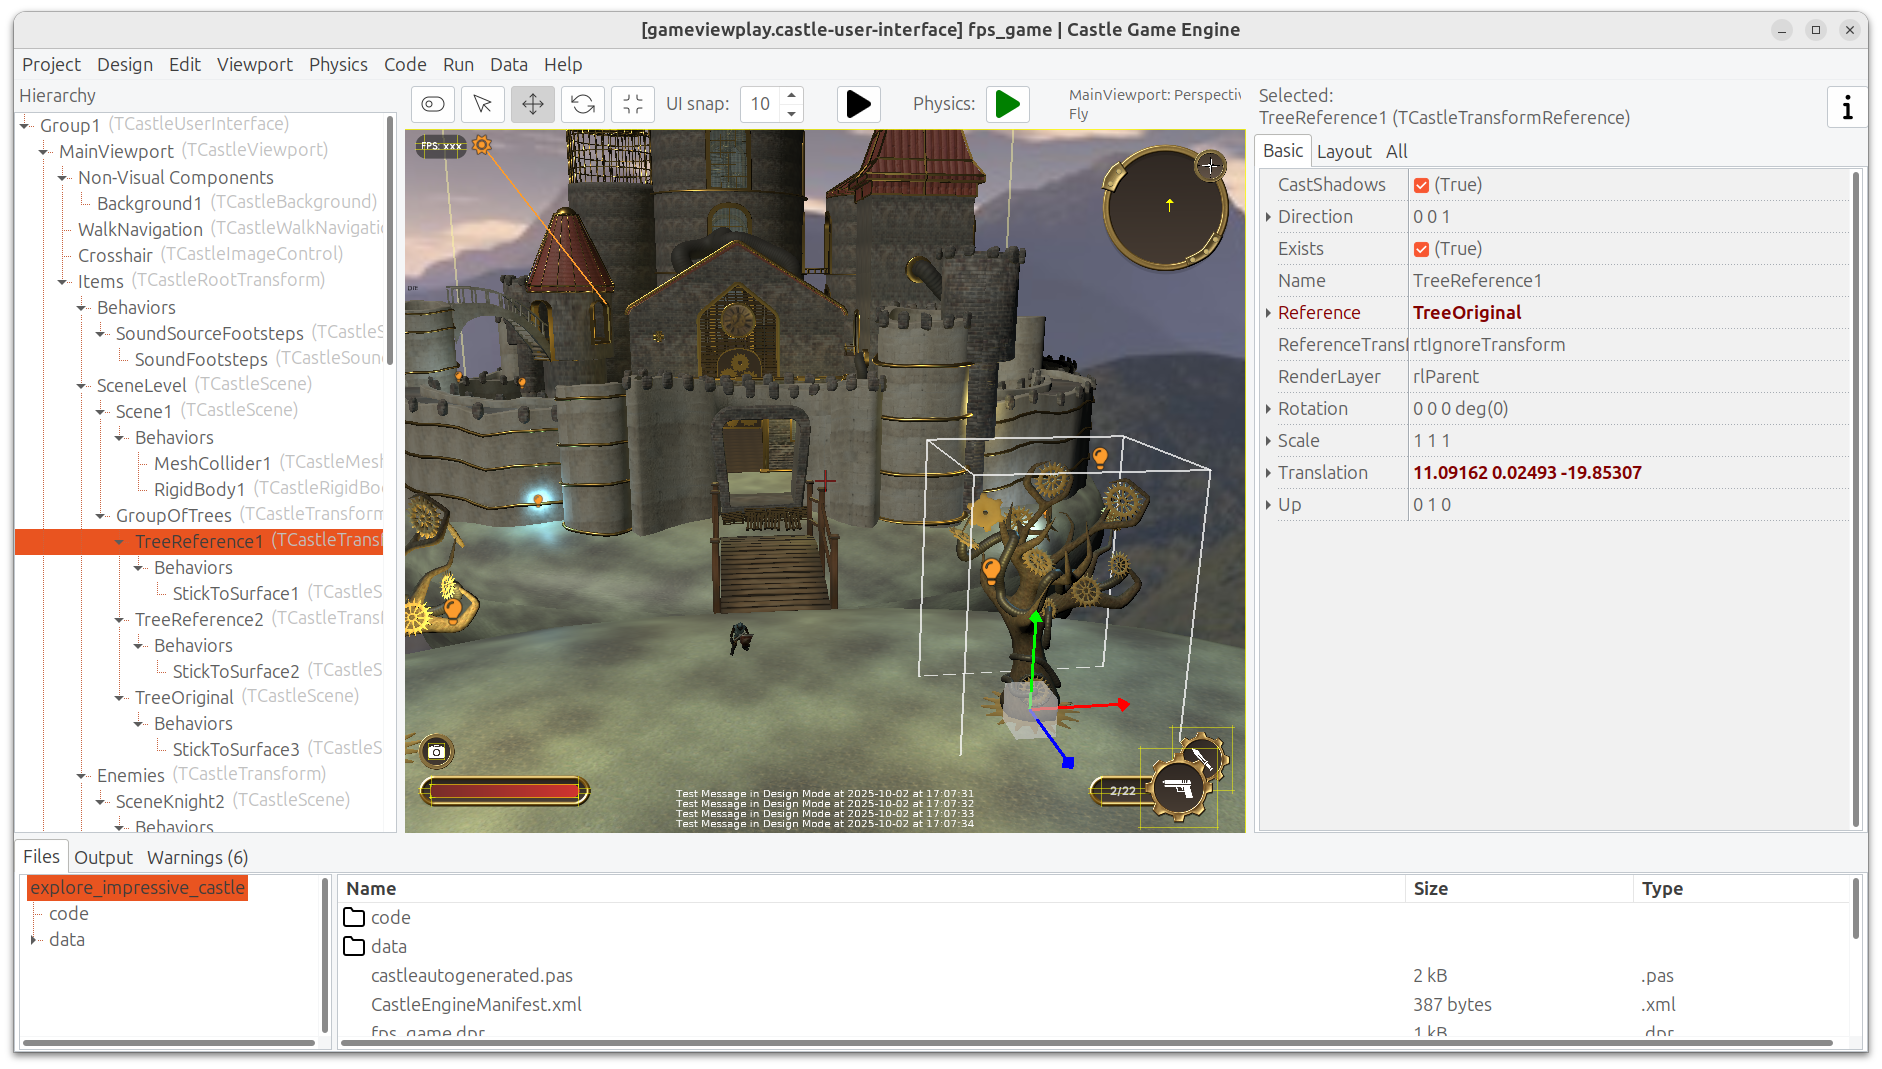Activate the Rotate tool
Viewport: 1882px width, 1069px height.
[583, 104]
